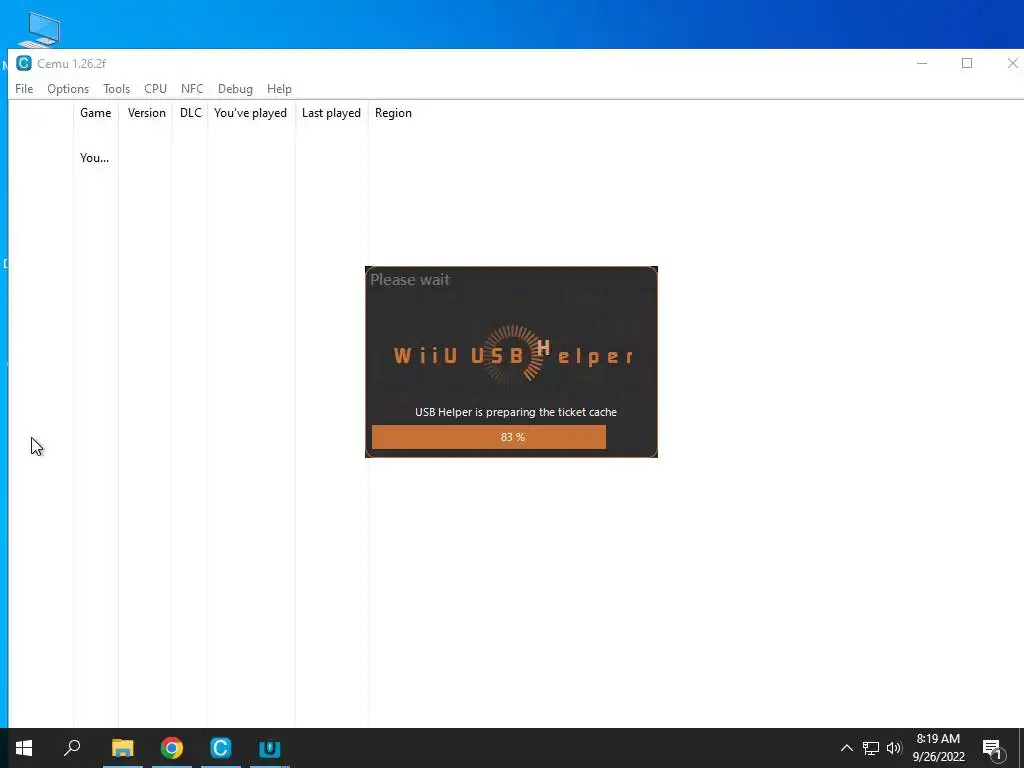Open the notification center icon
Viewport: 1024px width, 768px height.
click(x=991, y=748)
